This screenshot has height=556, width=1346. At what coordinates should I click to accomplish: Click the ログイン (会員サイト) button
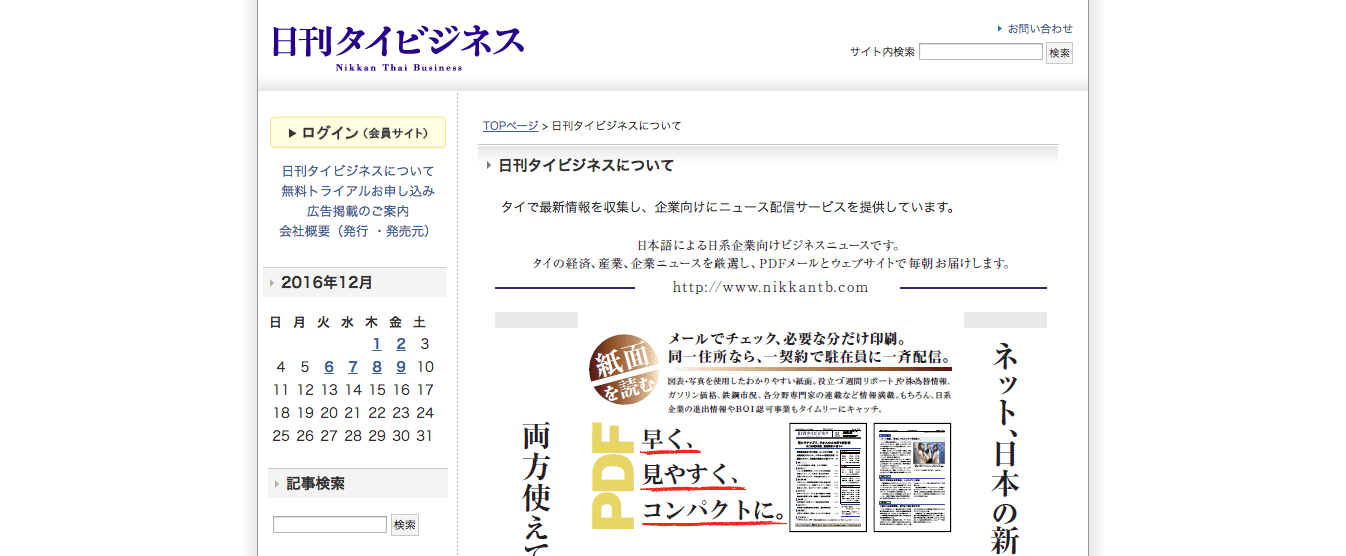click(x=358, y=132)
